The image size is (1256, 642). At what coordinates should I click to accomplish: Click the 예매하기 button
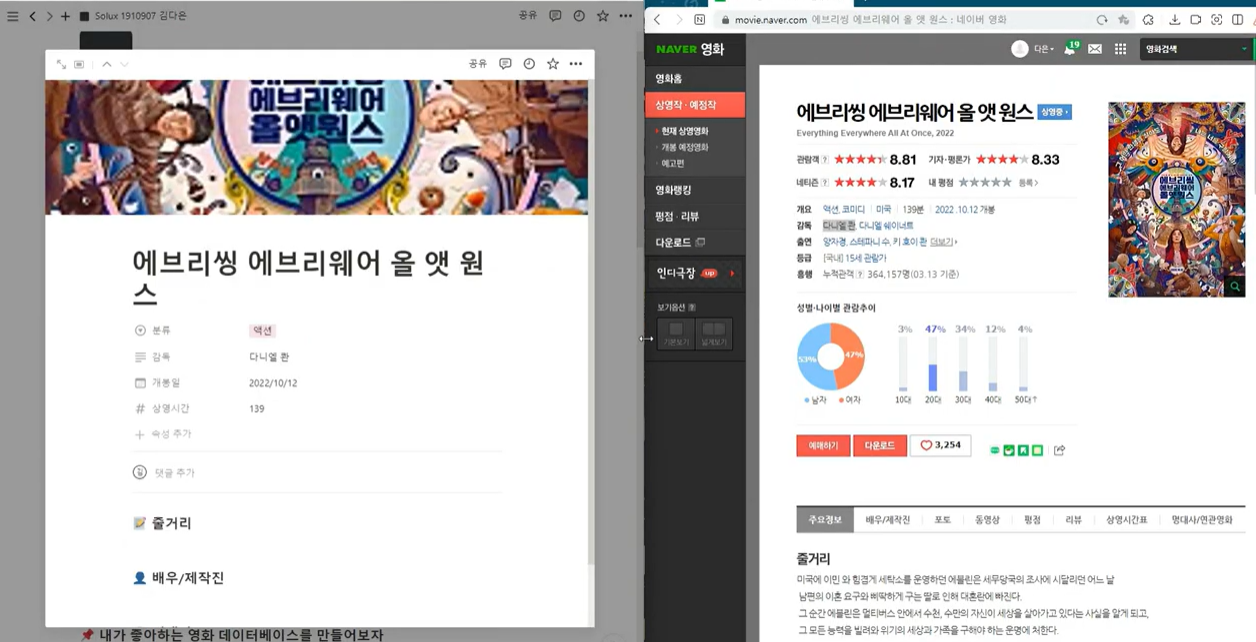coord(823,446)
